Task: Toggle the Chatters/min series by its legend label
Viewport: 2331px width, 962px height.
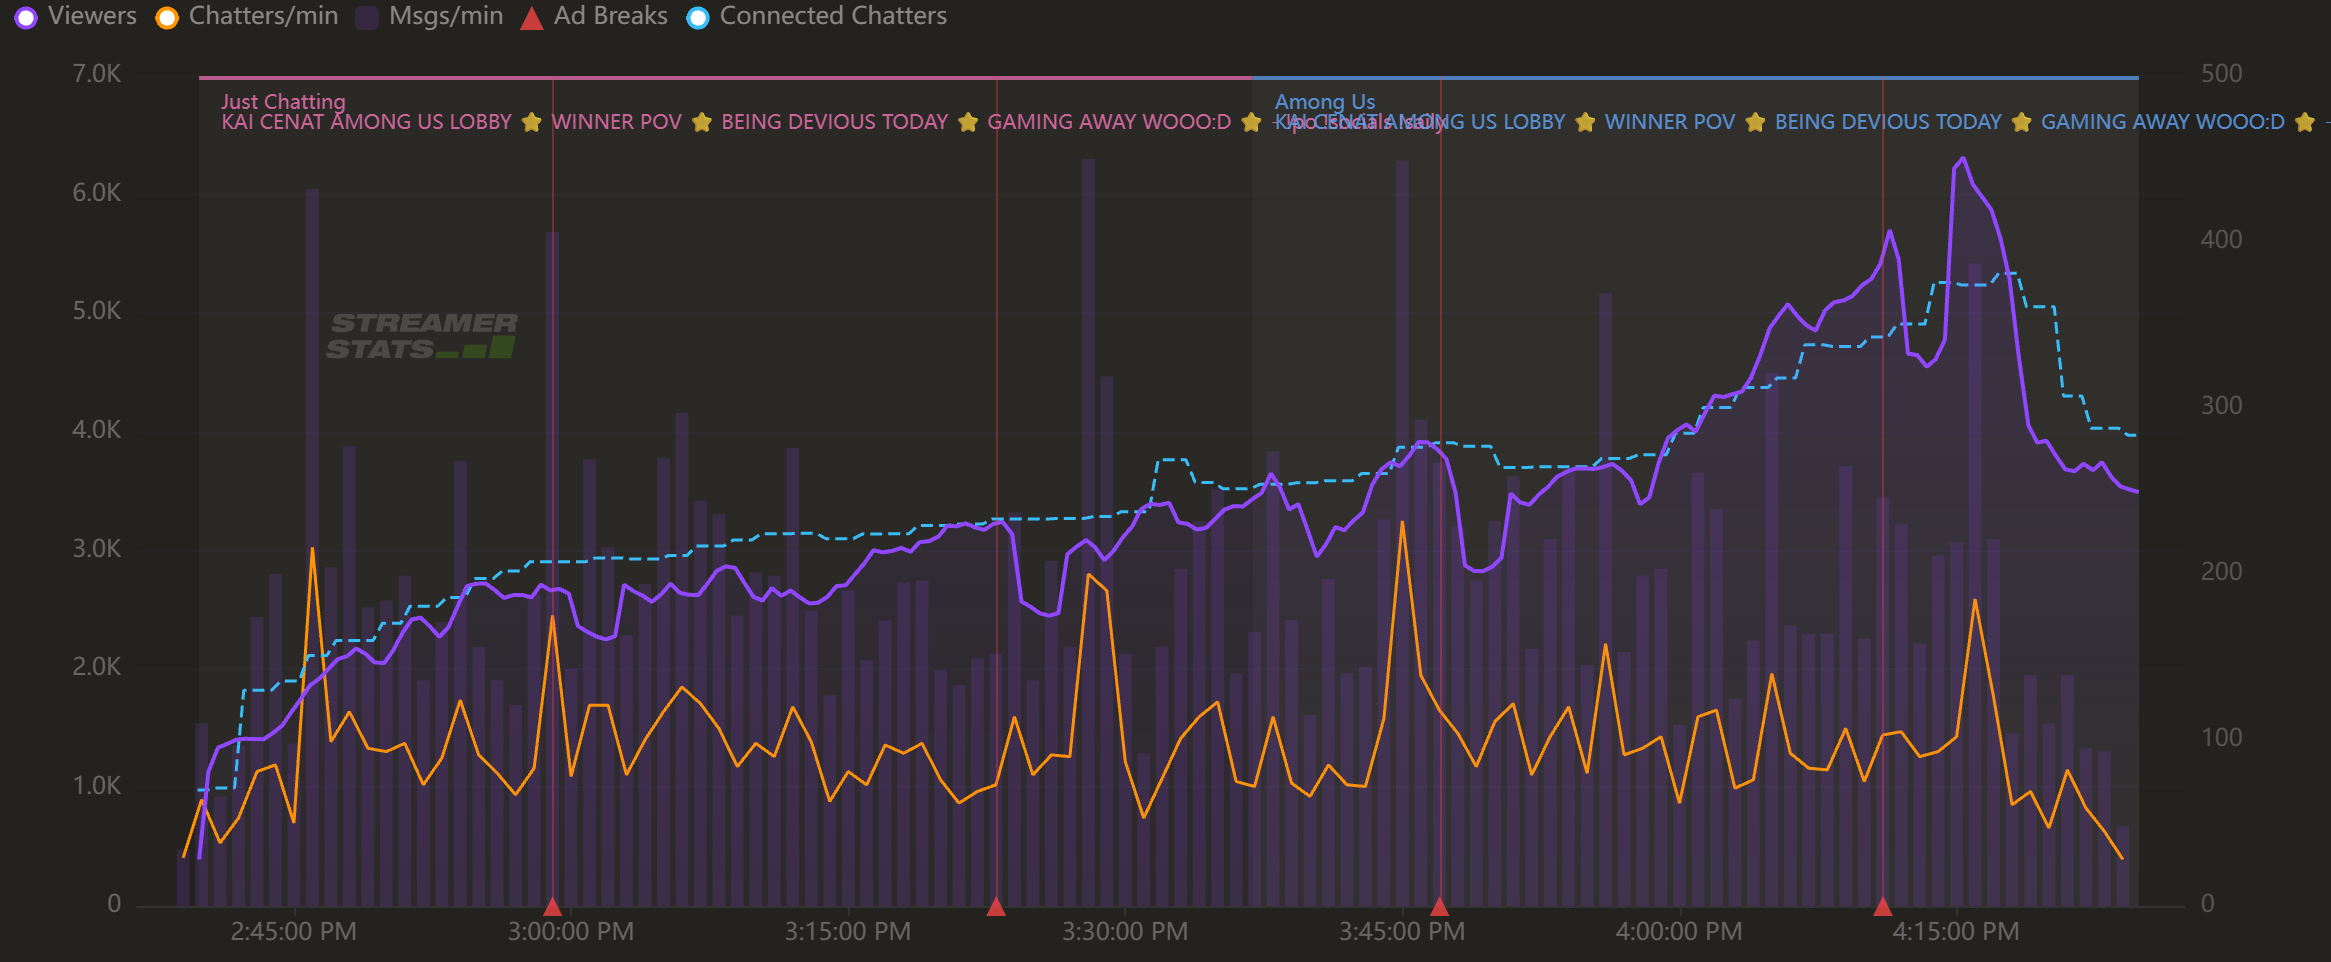Action: (x=263, y=16)
